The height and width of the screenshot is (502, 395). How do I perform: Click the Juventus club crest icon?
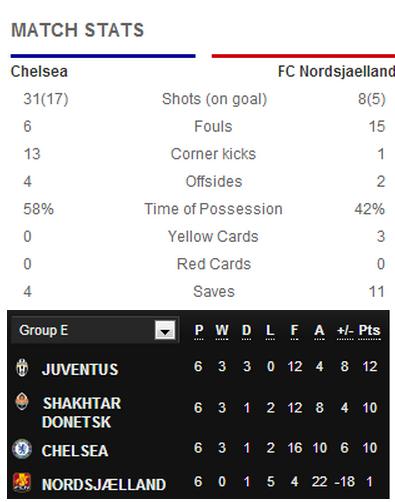pos(22,368)
